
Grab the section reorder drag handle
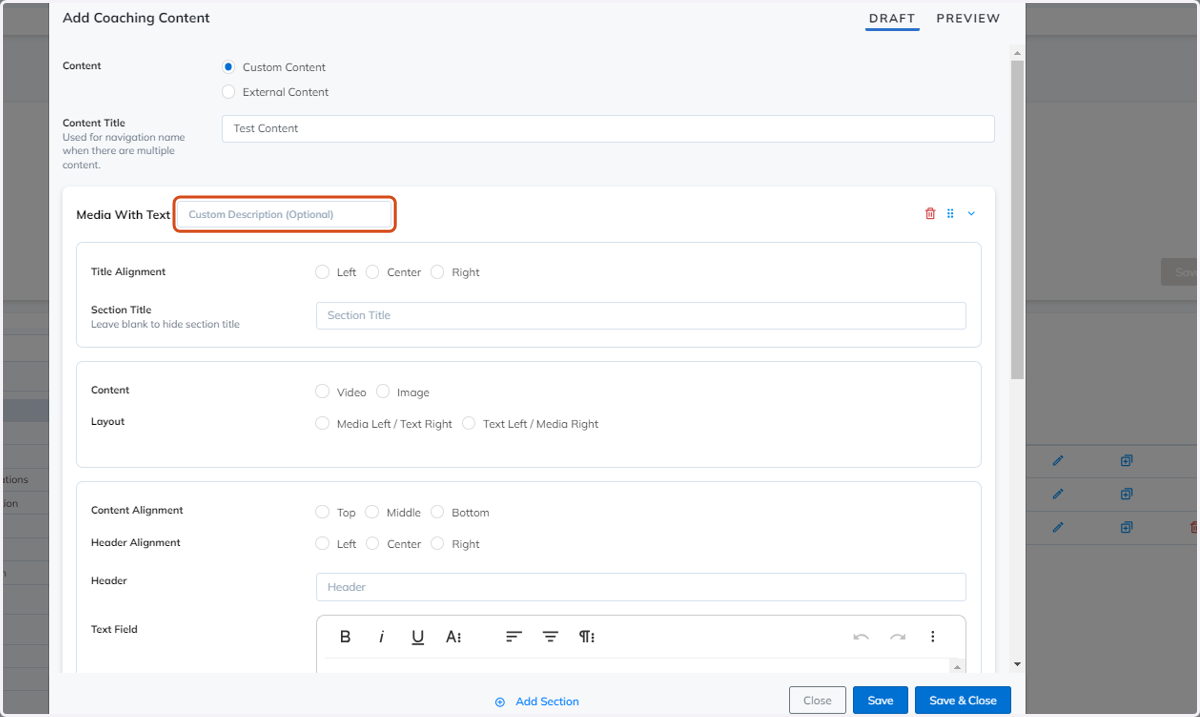pos(950,214)
